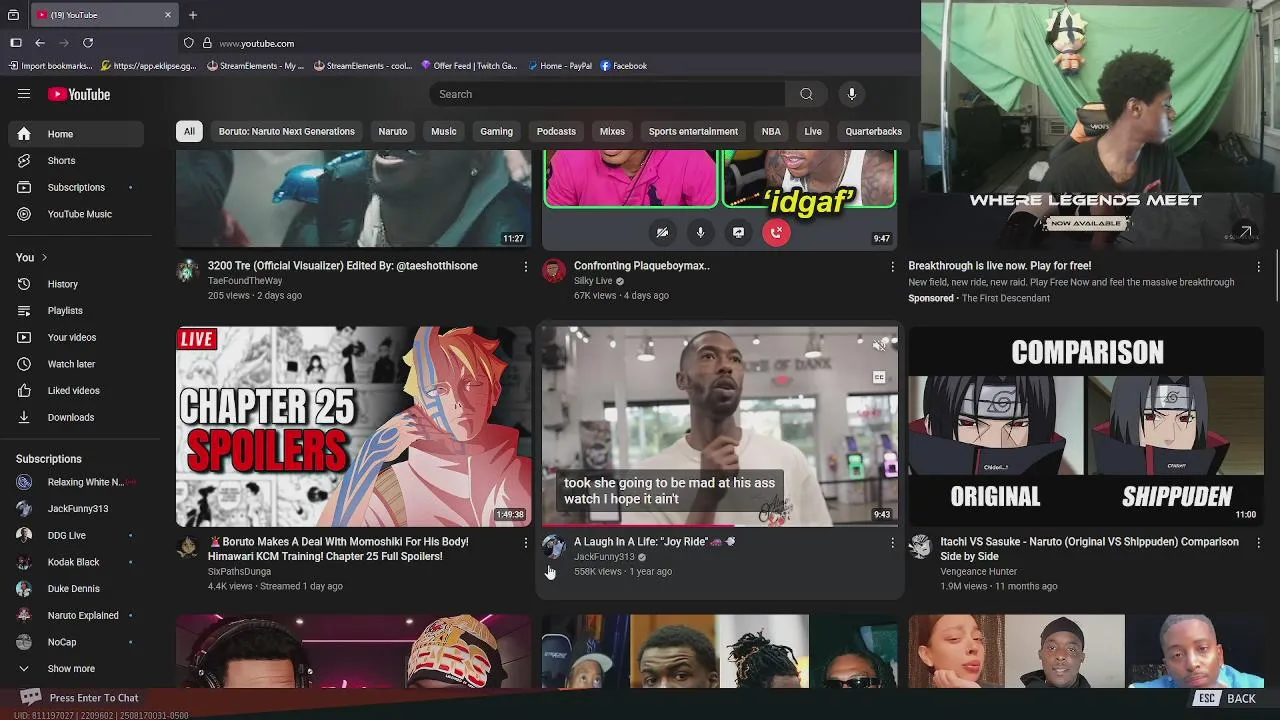1280x720 pixels.
Task: Seek the Joy Ride preview progress bar
Action: [720, 525]
